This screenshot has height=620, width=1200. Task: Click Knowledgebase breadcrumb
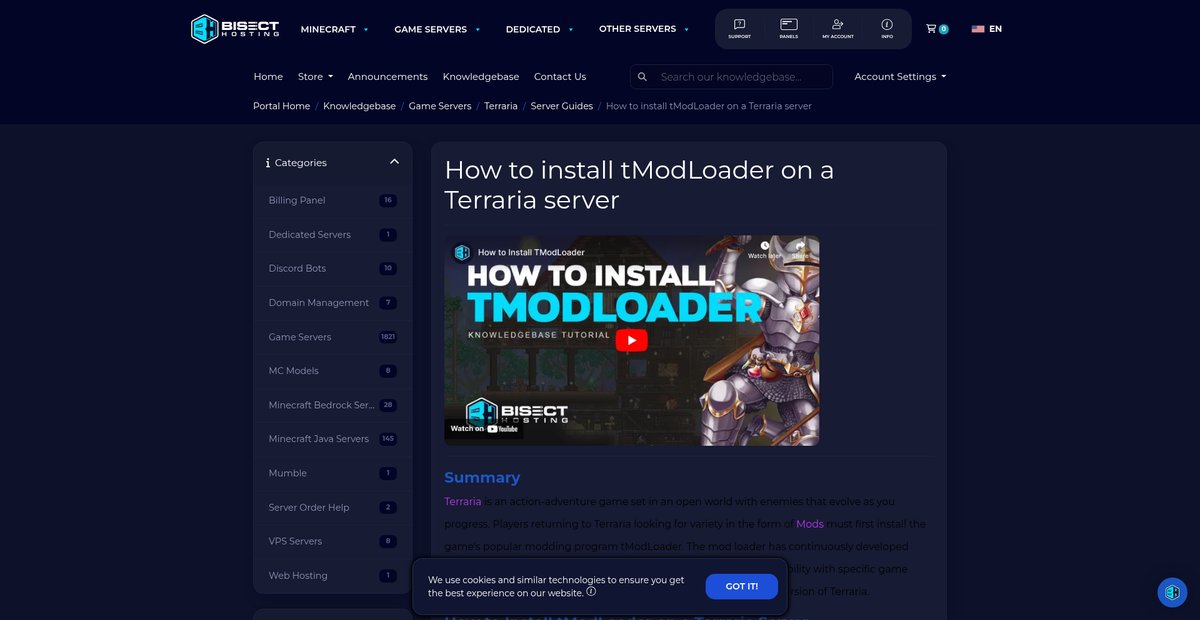359,106
